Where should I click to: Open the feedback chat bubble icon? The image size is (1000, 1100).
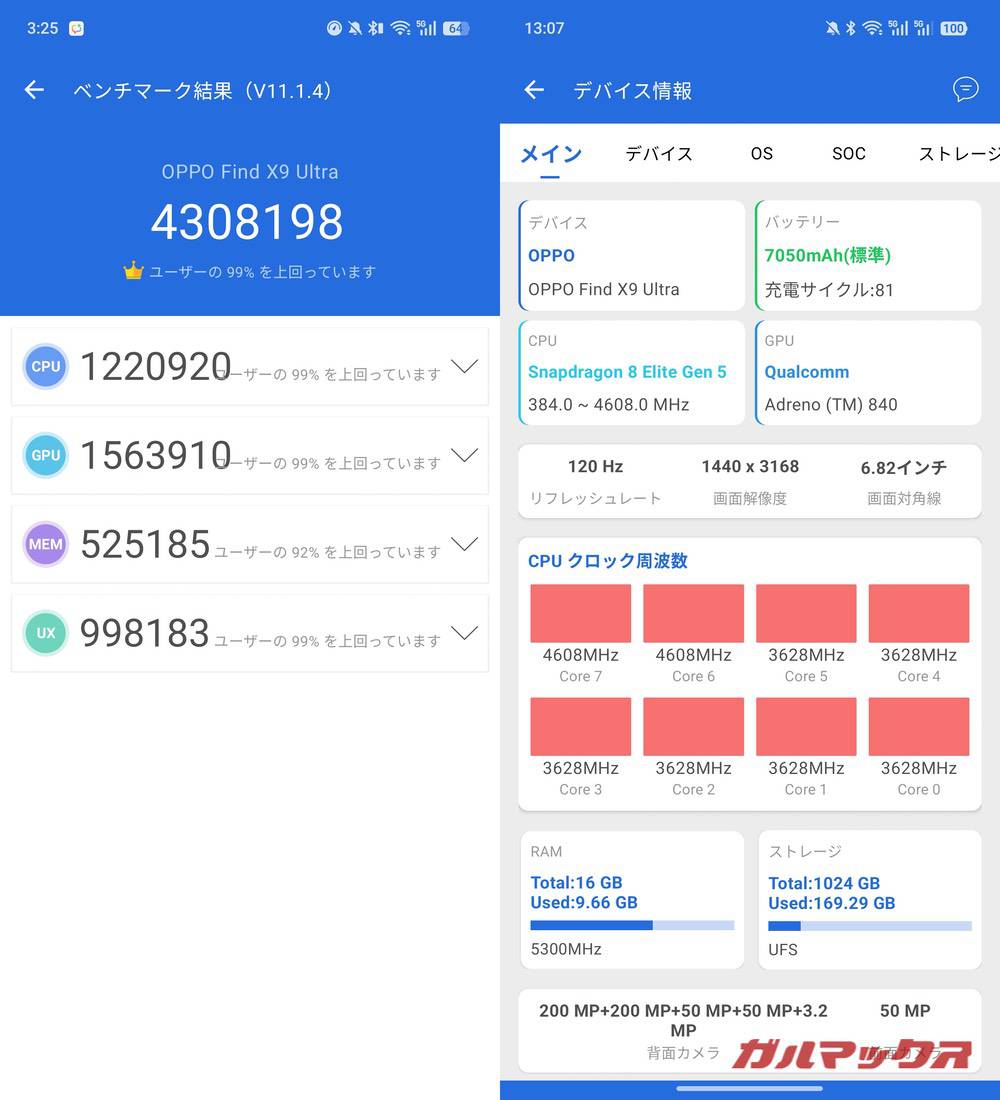click(966, 89)
